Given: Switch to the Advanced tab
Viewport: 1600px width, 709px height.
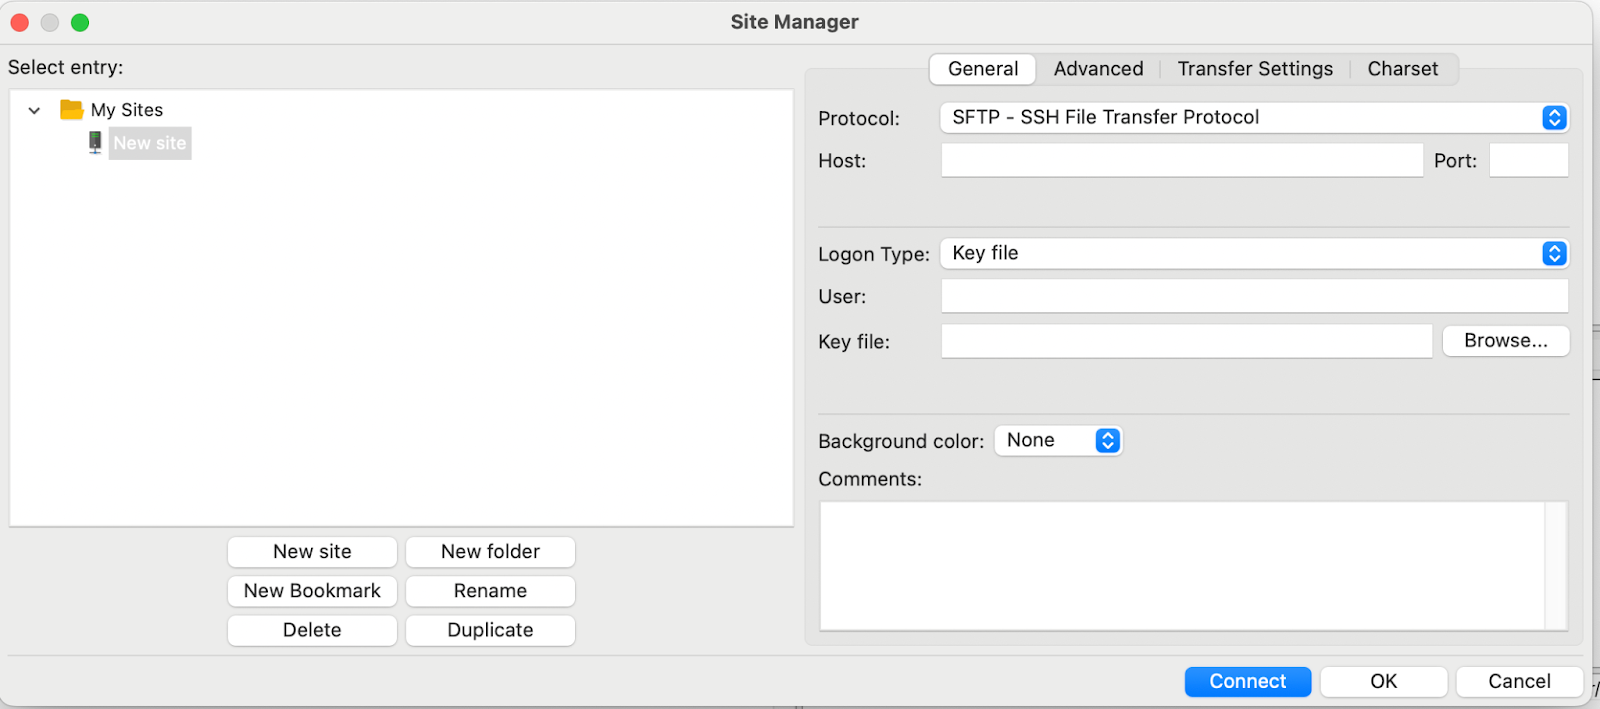Looking at the screenshot, I should [1098, 69].
